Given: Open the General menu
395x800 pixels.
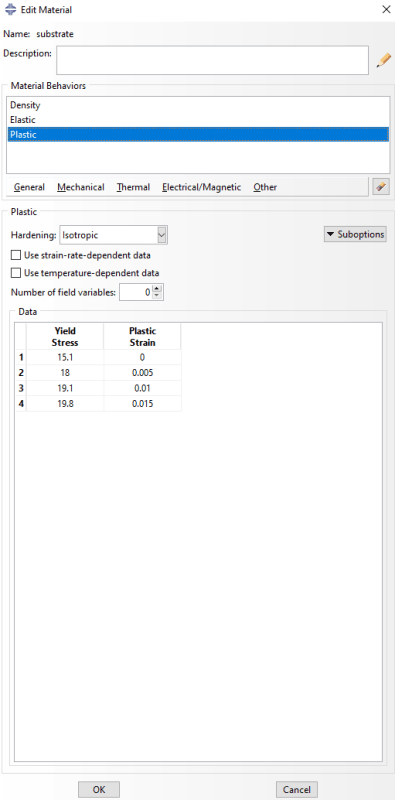Looking at the screenshot, I should 29,187.
